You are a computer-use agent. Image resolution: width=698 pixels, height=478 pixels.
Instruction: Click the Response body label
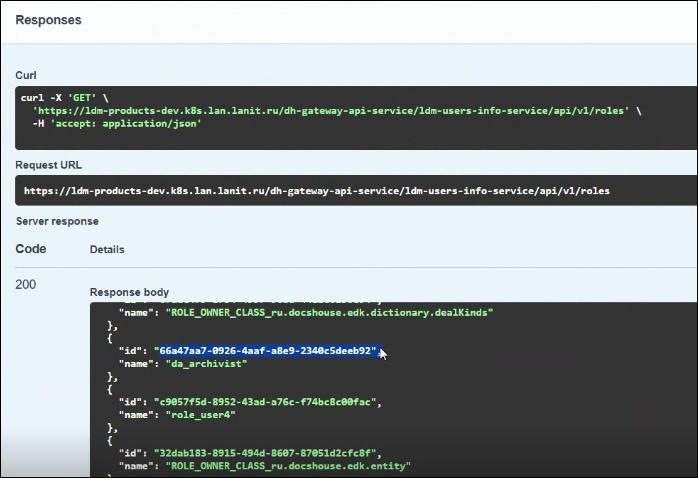coord(130,292)
